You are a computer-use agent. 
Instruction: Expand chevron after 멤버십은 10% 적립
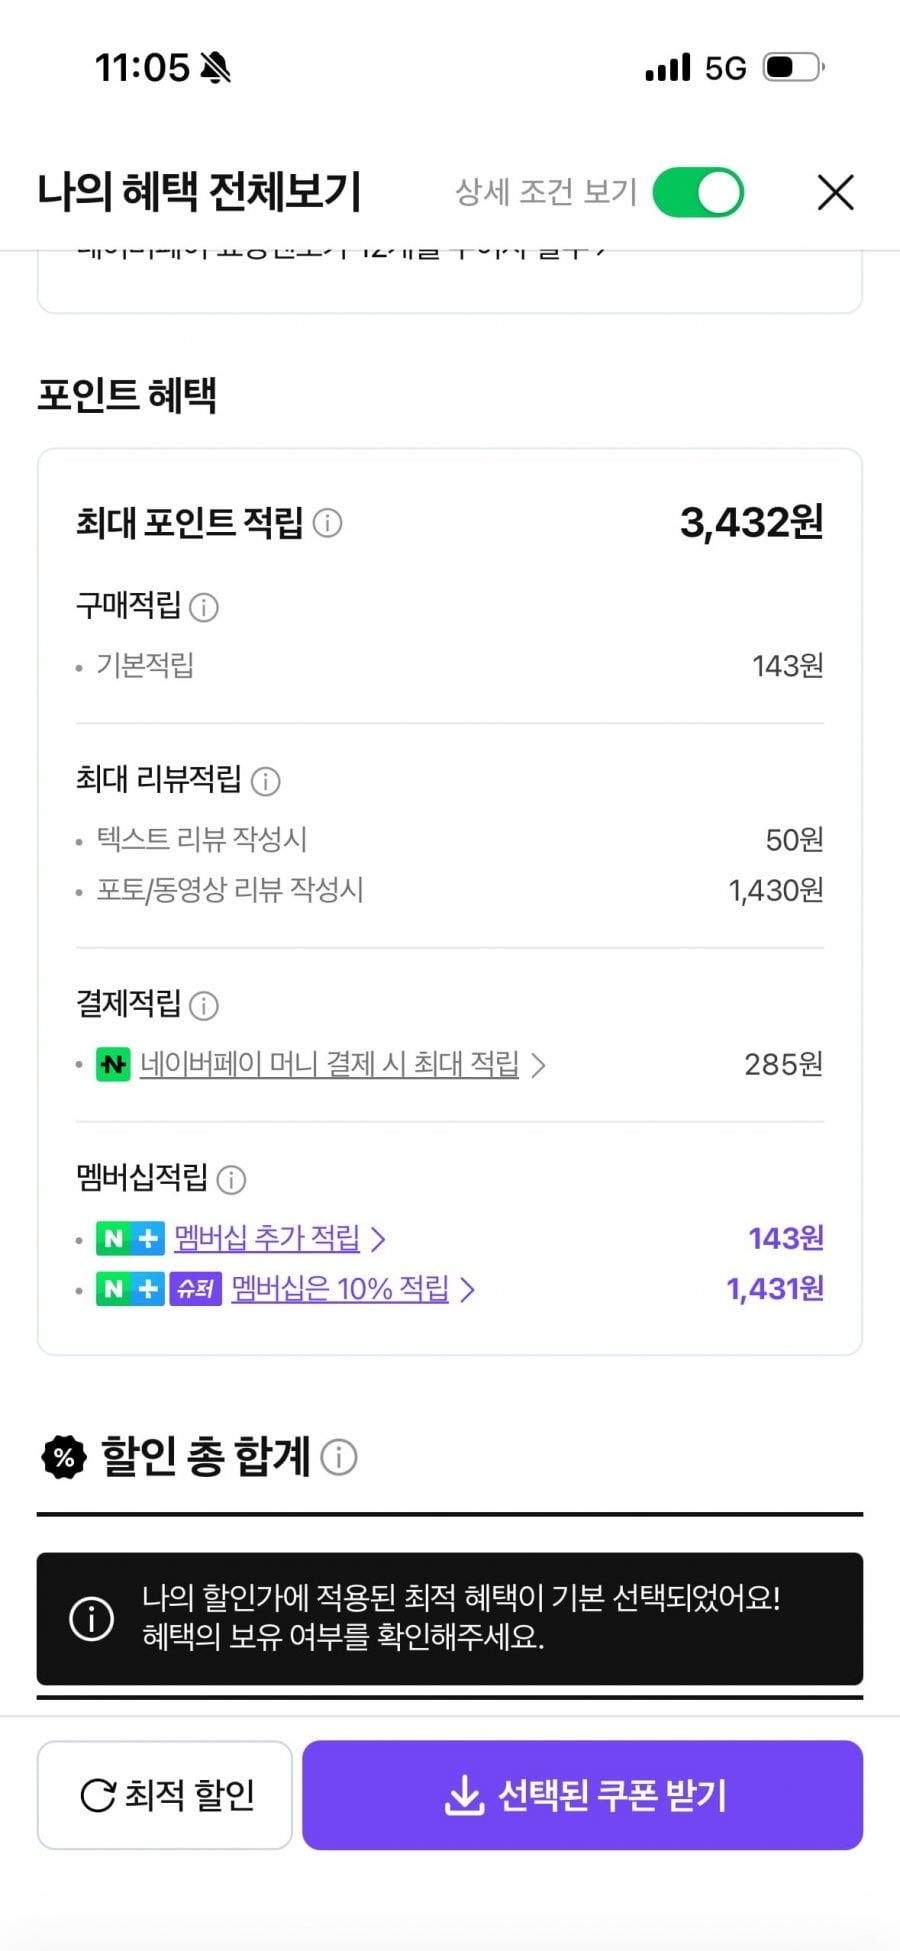pos(467,1289)
